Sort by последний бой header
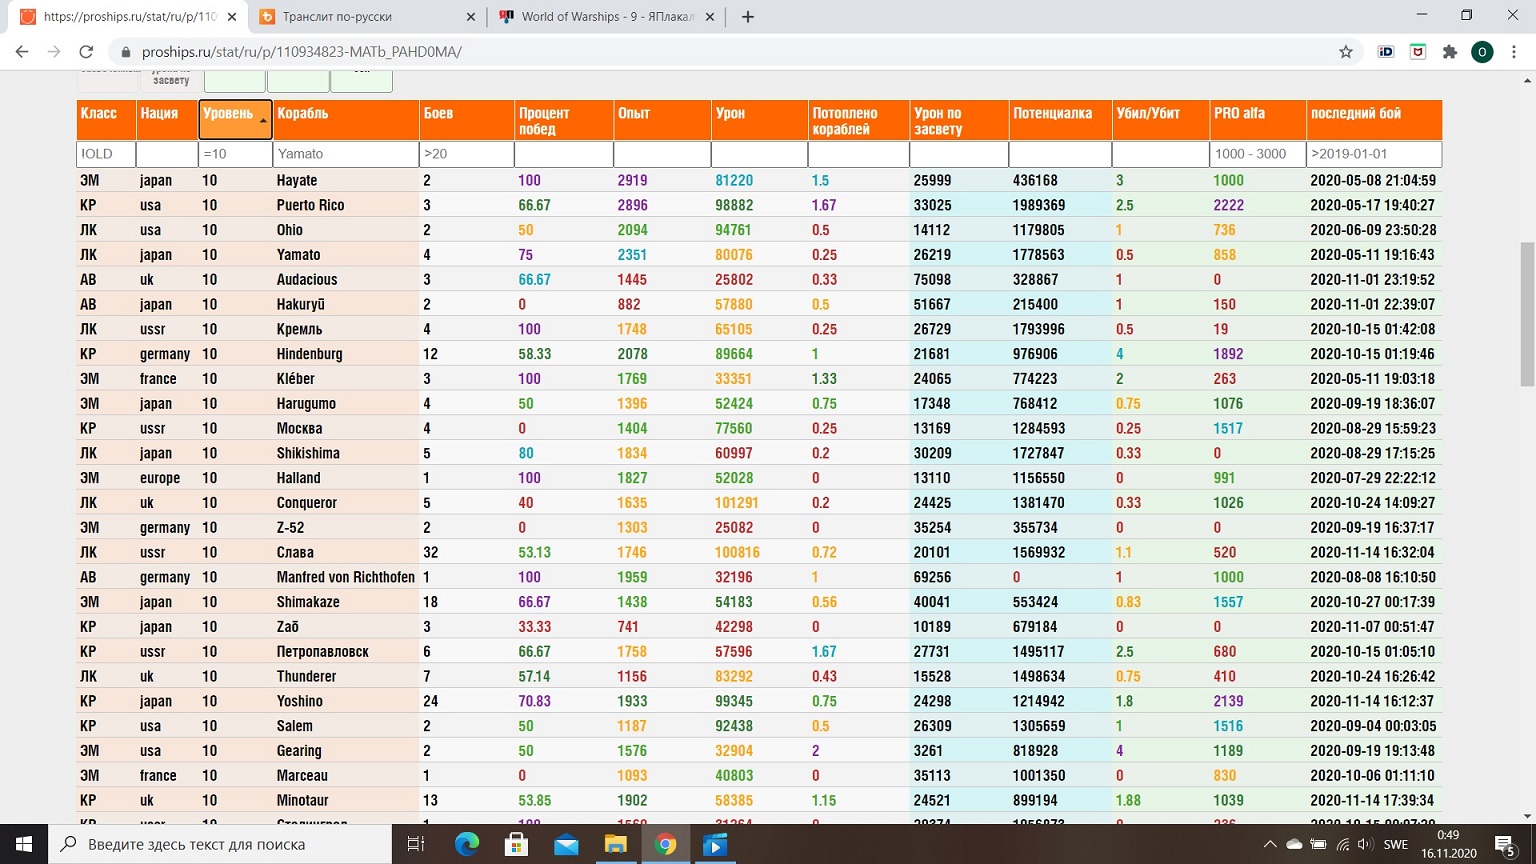 pyautogui.click(x=1374, y=120)
